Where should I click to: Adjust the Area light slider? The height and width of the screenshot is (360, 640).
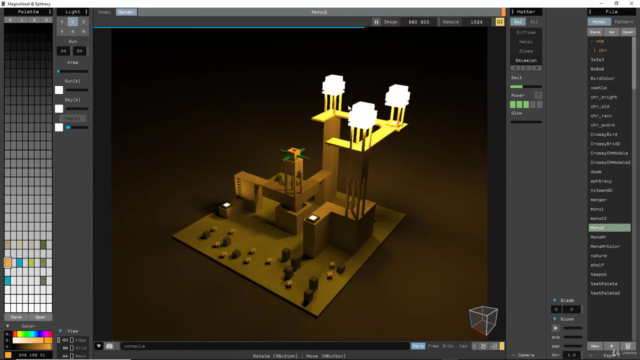pyautogui.click(x=73, y=71)
